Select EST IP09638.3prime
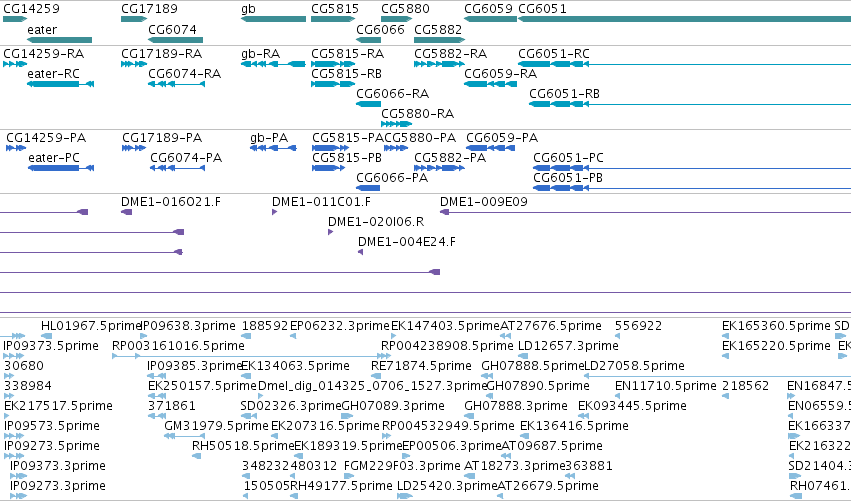851x501 pixels. (x=188, y=326)
